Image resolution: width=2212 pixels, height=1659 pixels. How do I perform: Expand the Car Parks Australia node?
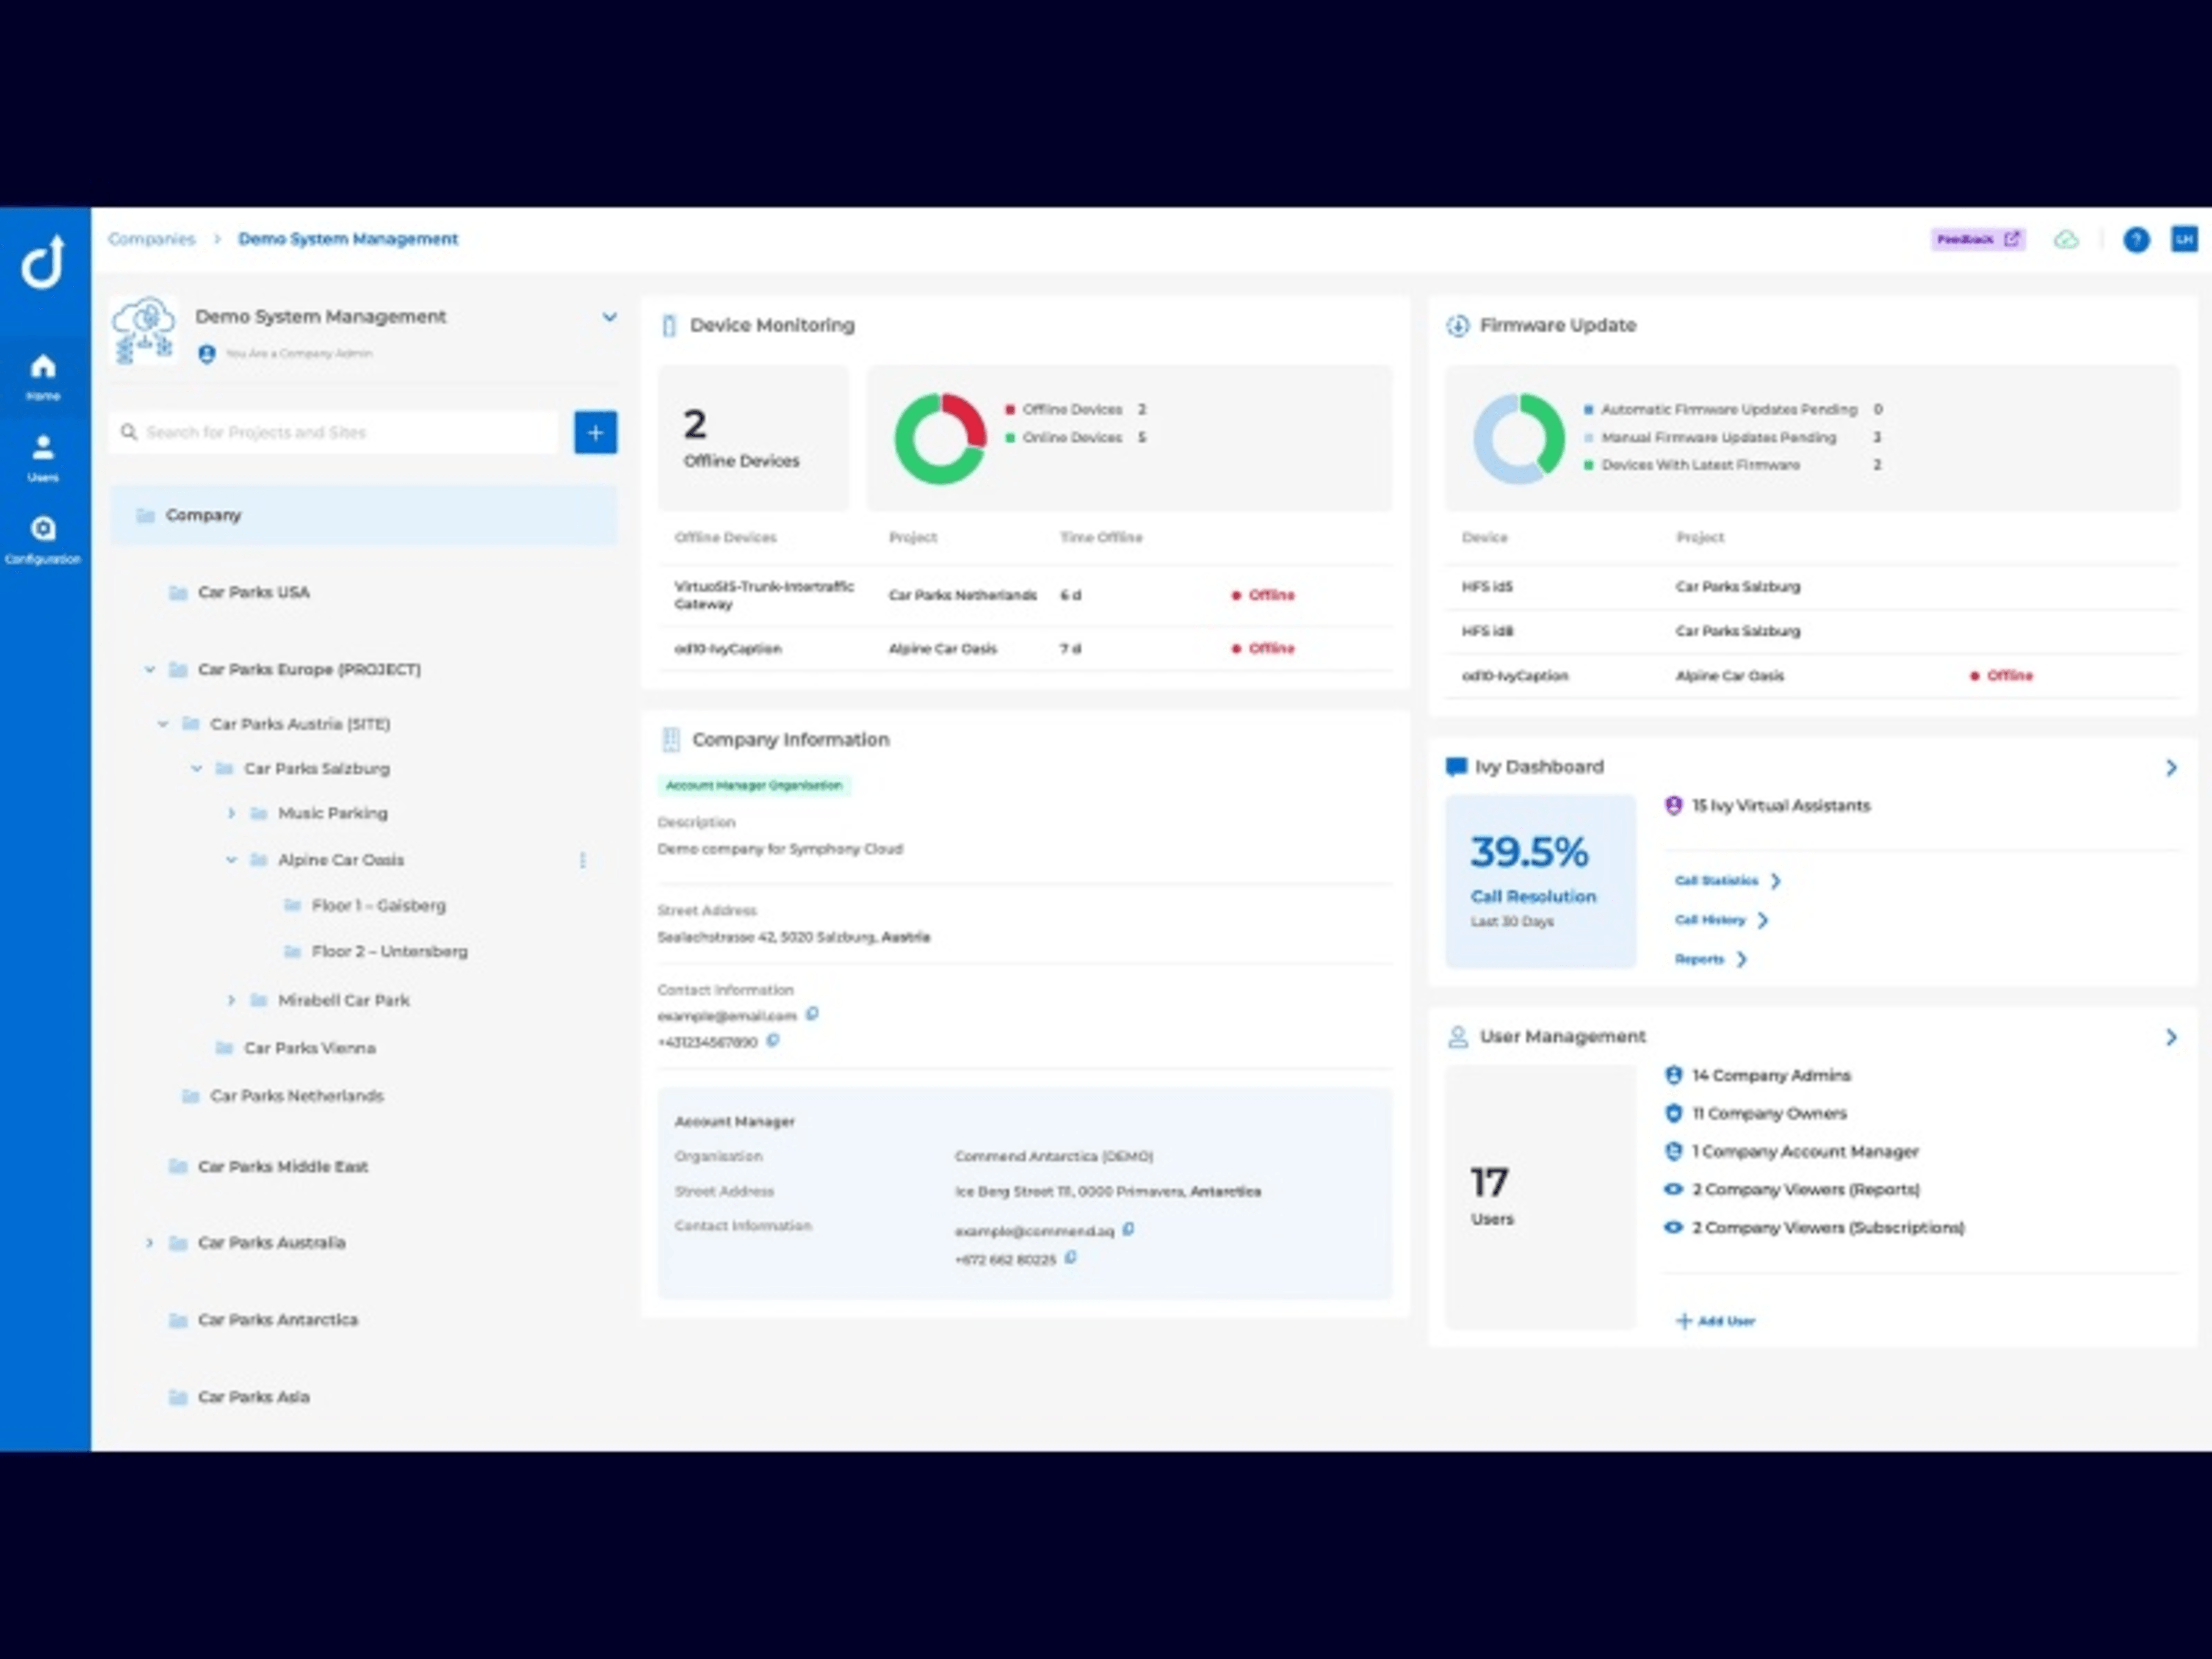(149, 1243)
